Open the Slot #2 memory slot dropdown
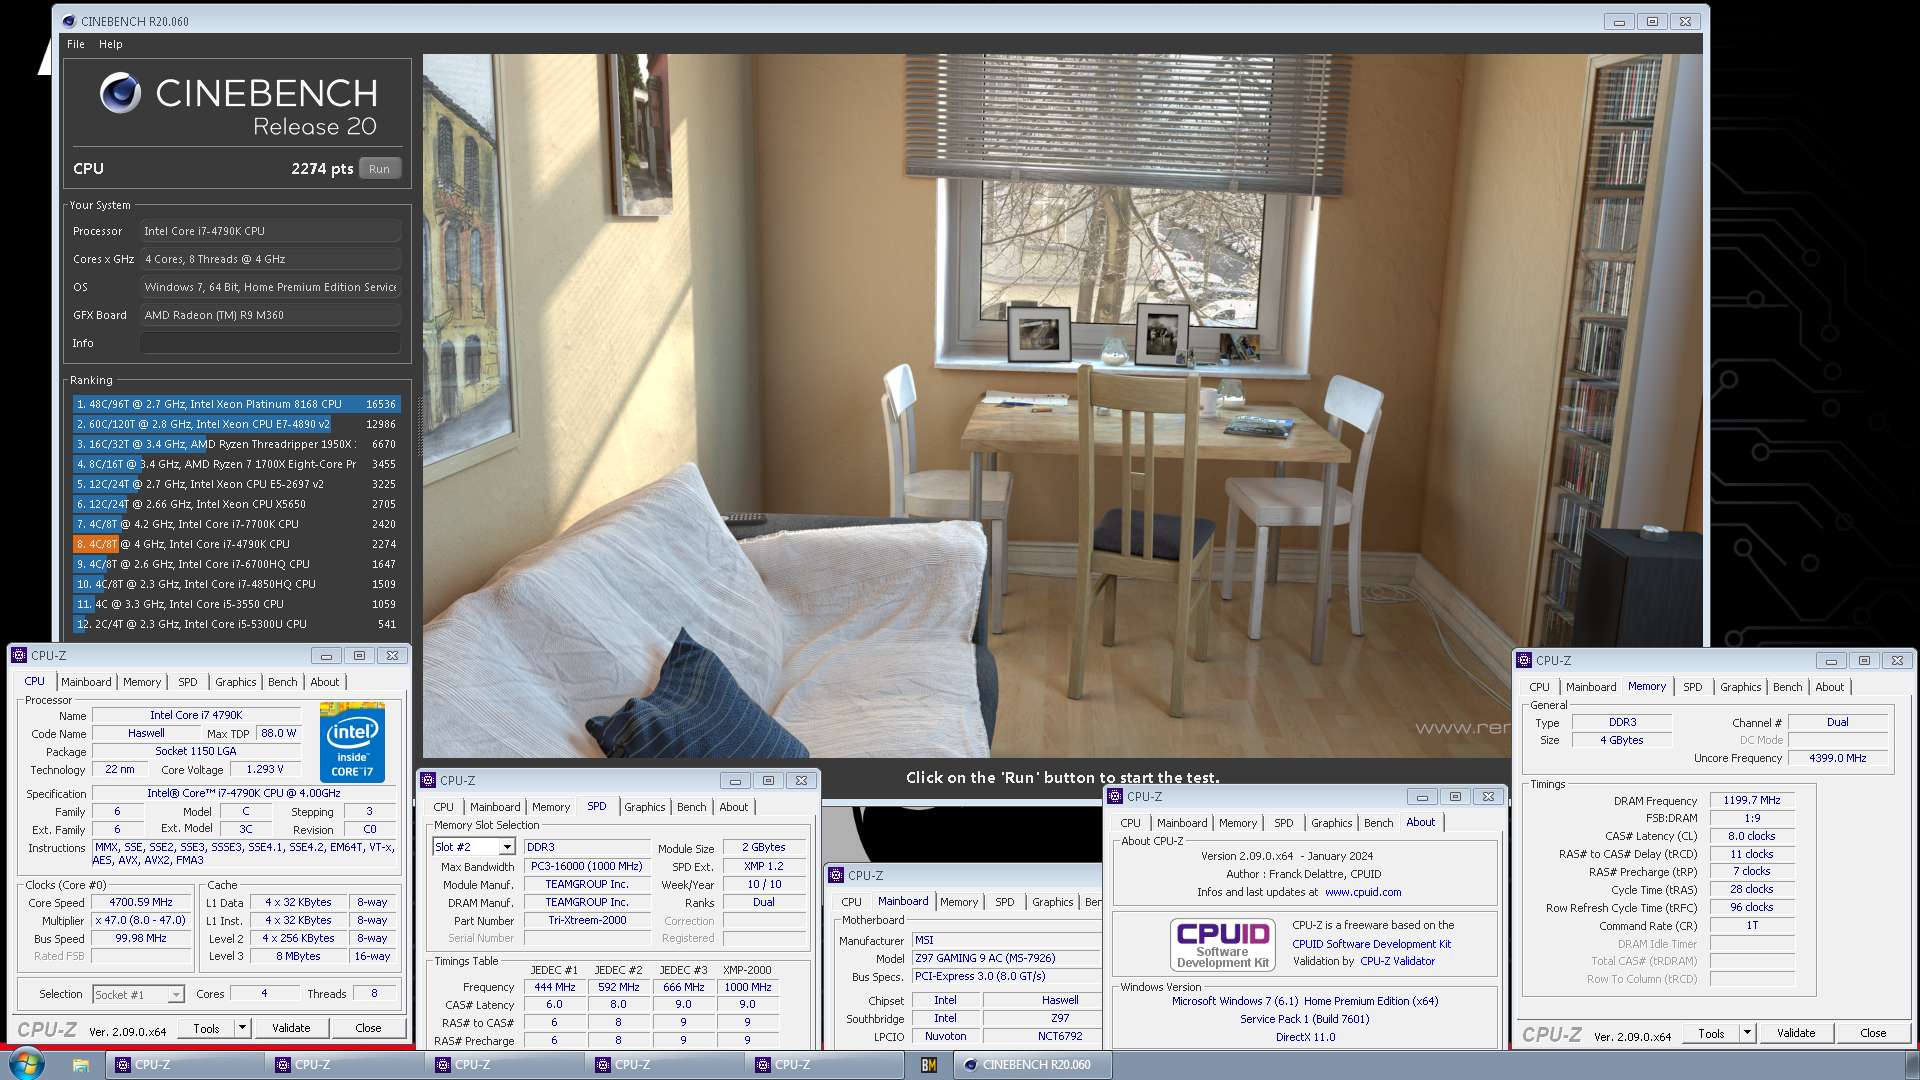This screenshot has width=1920, height=1080. point(507,847)
